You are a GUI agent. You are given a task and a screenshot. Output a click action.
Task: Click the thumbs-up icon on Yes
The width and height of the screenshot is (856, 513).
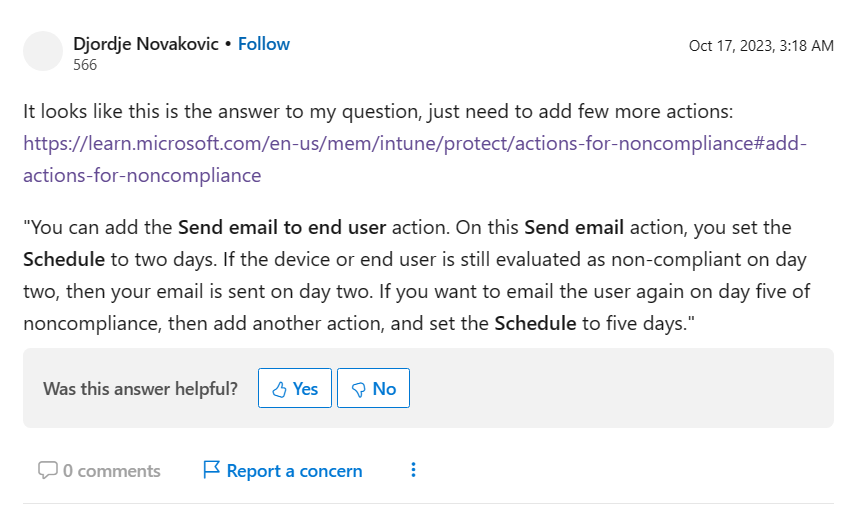click(x=279, y=389)
